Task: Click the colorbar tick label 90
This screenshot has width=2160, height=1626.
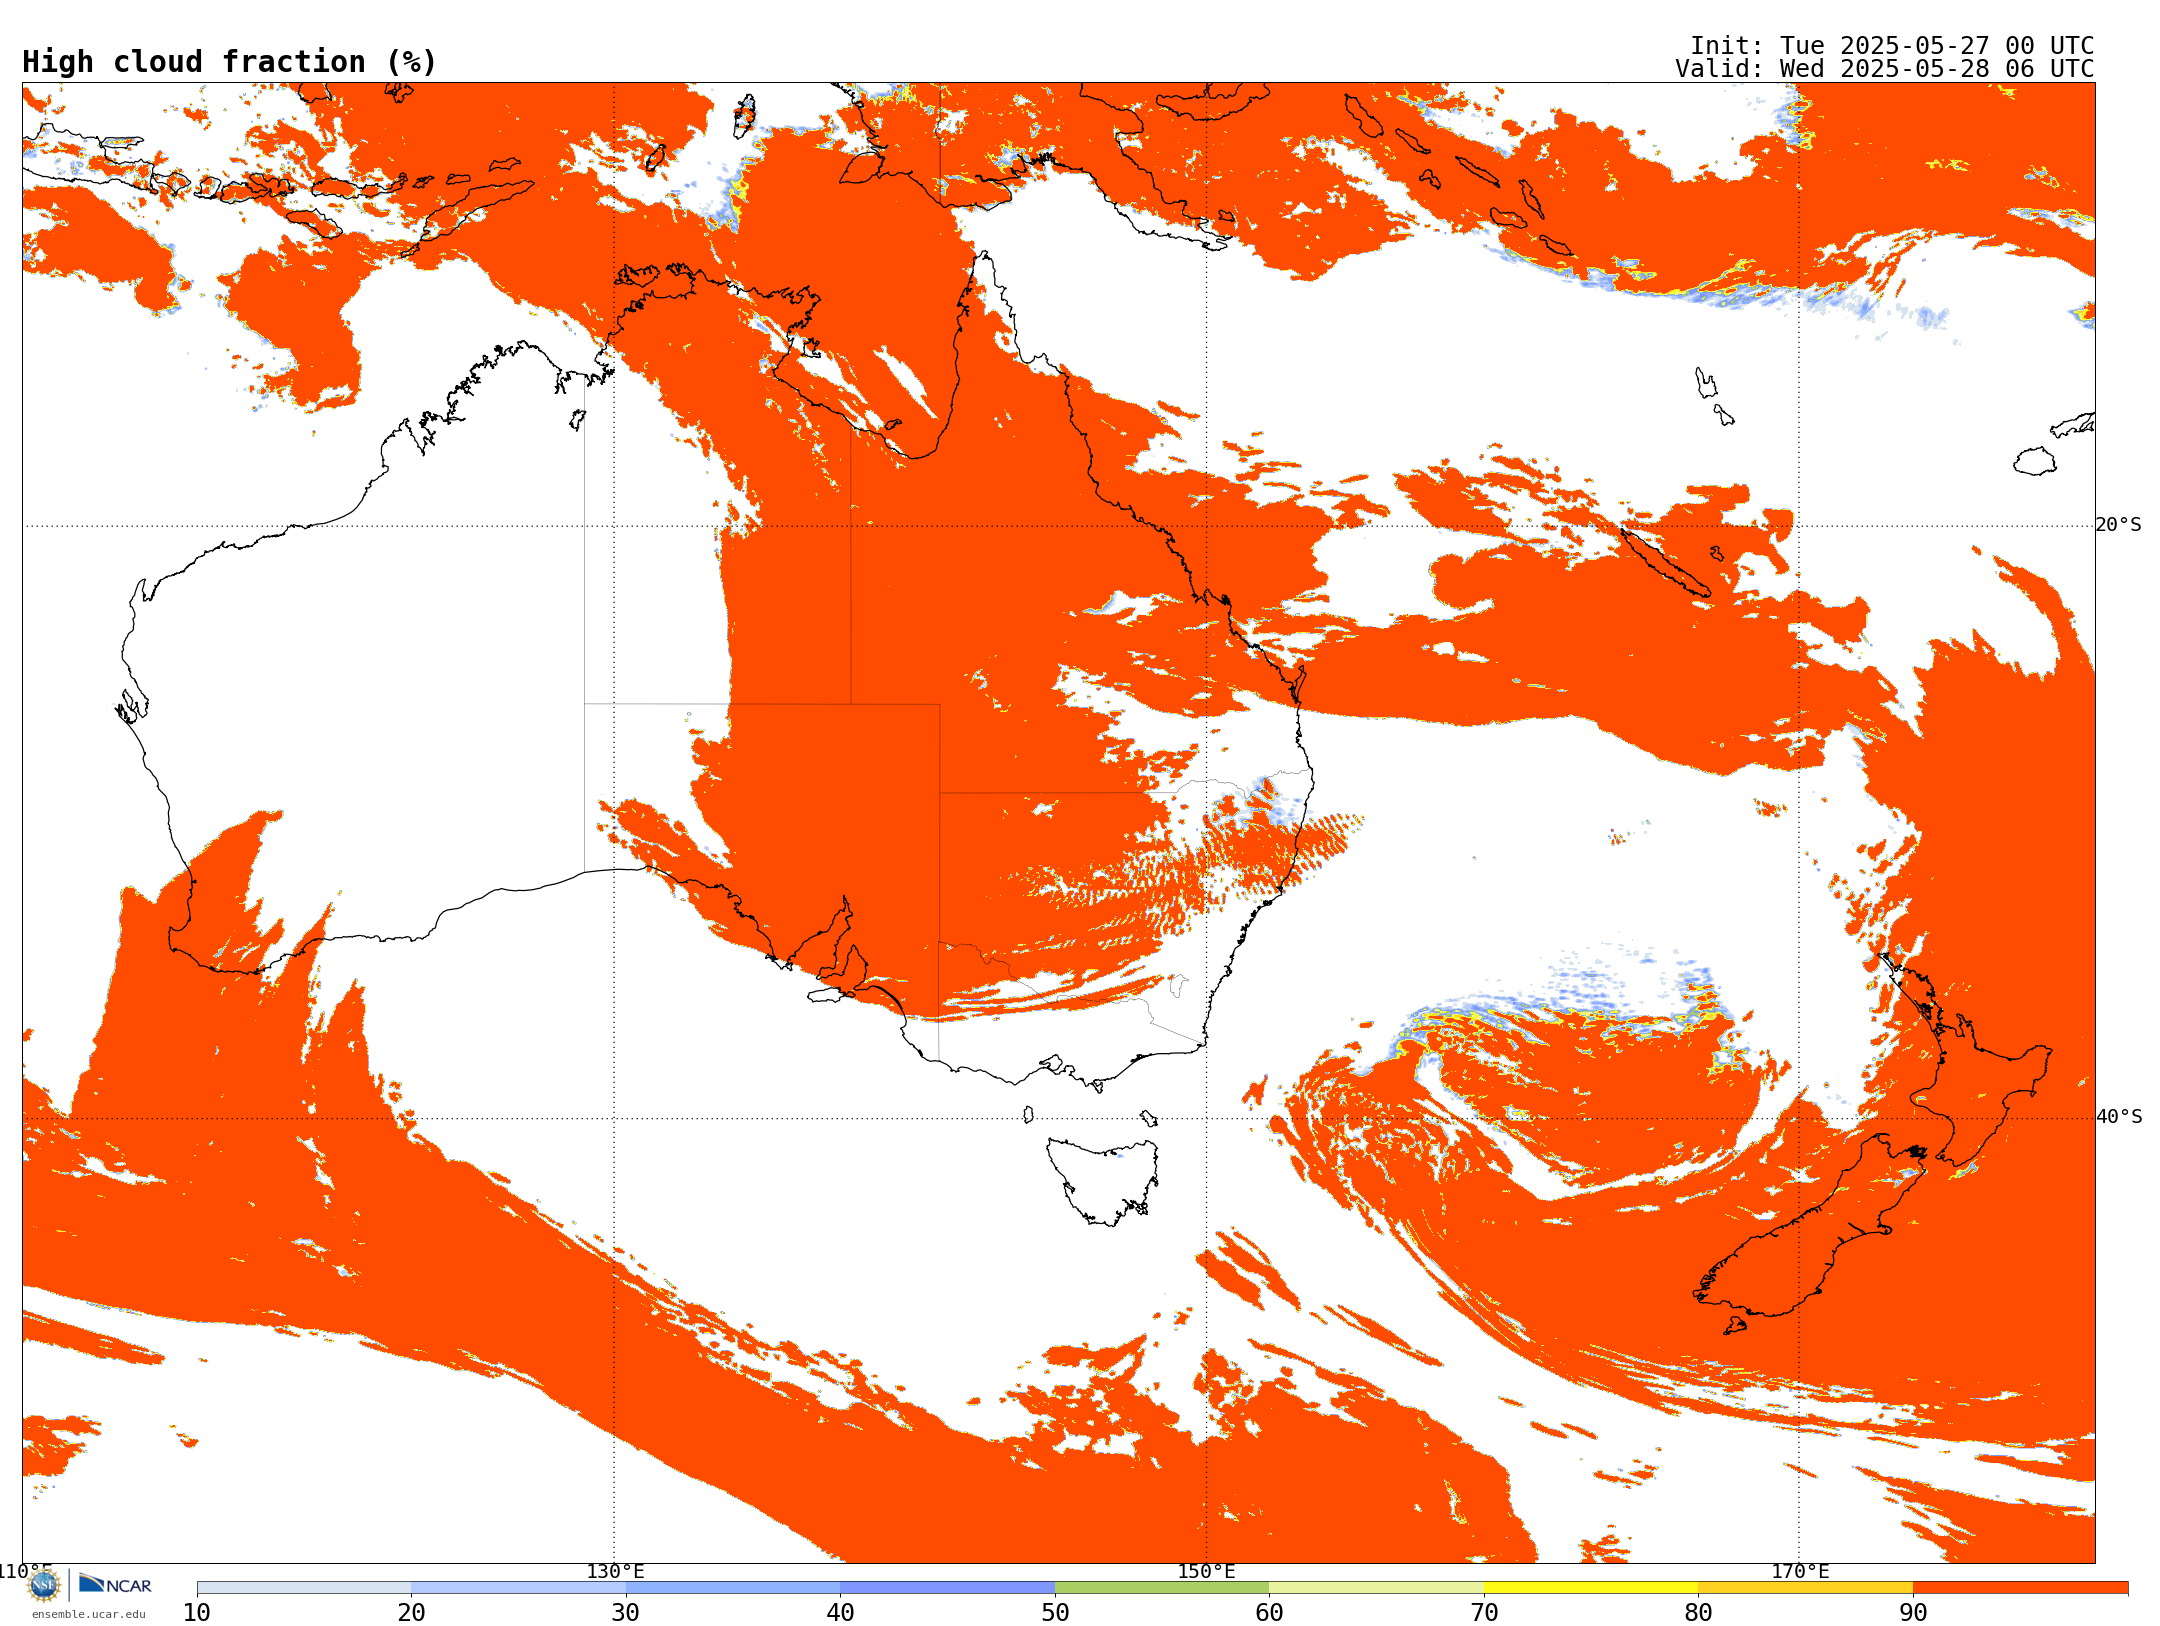Action: pyautogui.click(x=1913, y=1613)
